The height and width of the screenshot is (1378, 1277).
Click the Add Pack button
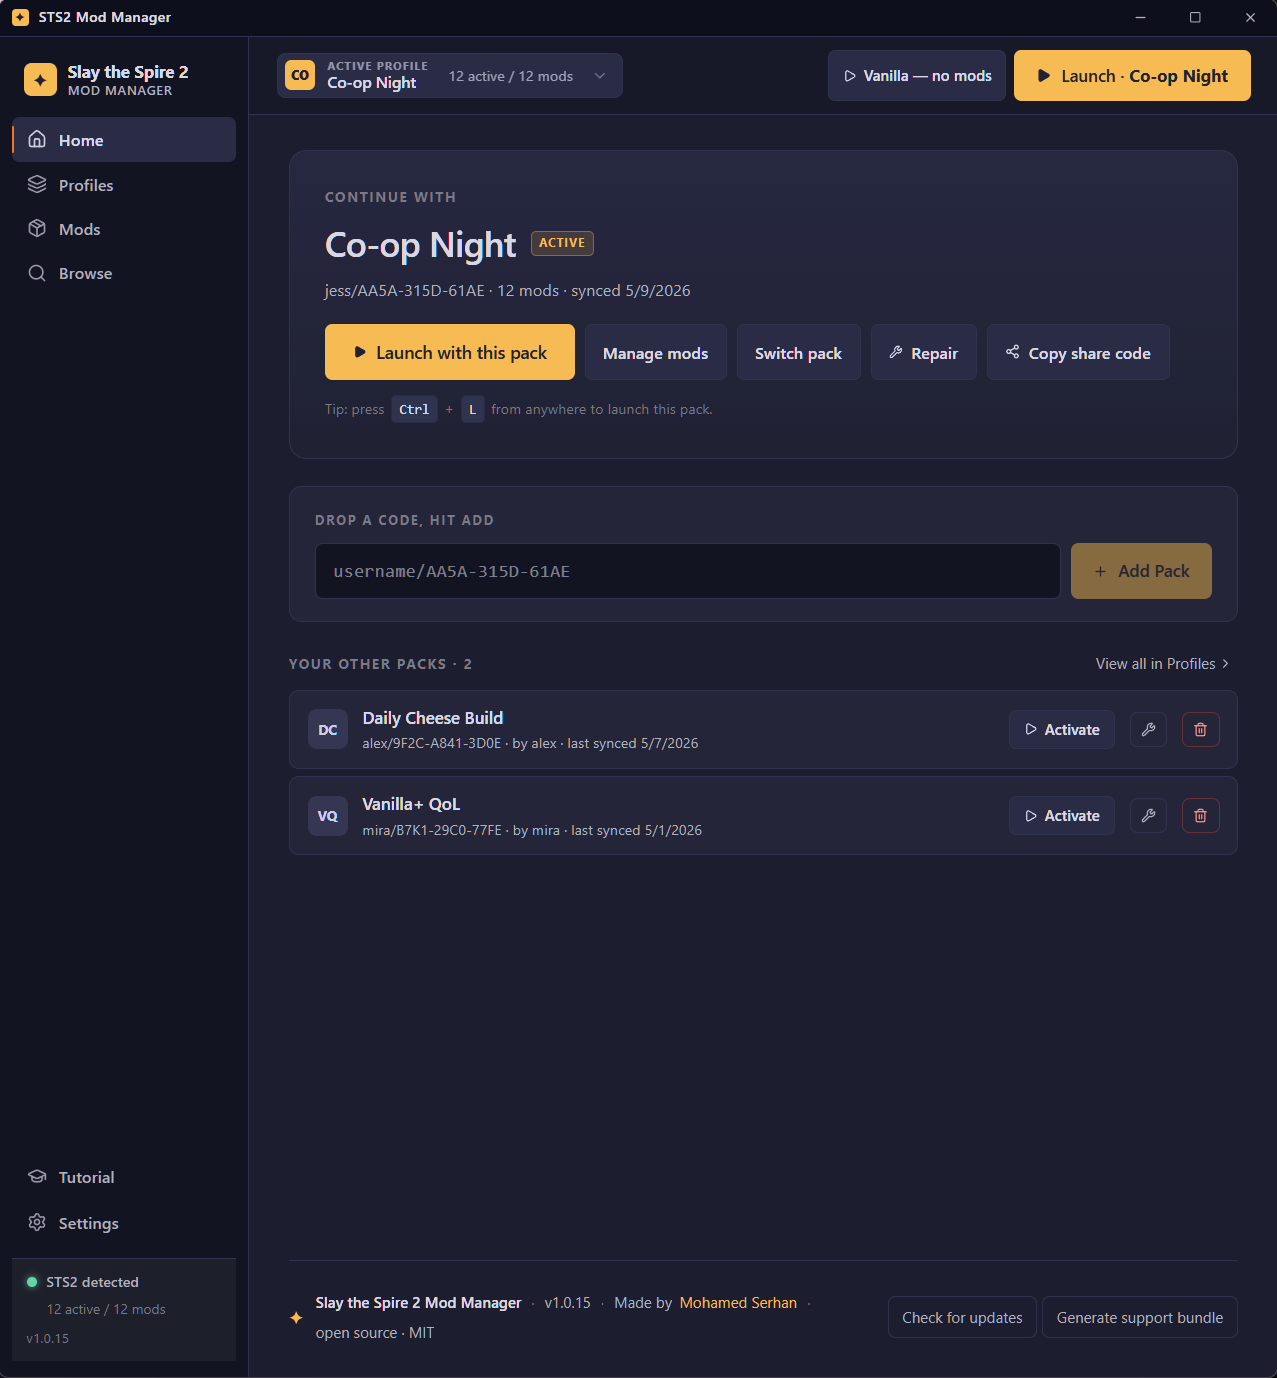coord(1141,571)
